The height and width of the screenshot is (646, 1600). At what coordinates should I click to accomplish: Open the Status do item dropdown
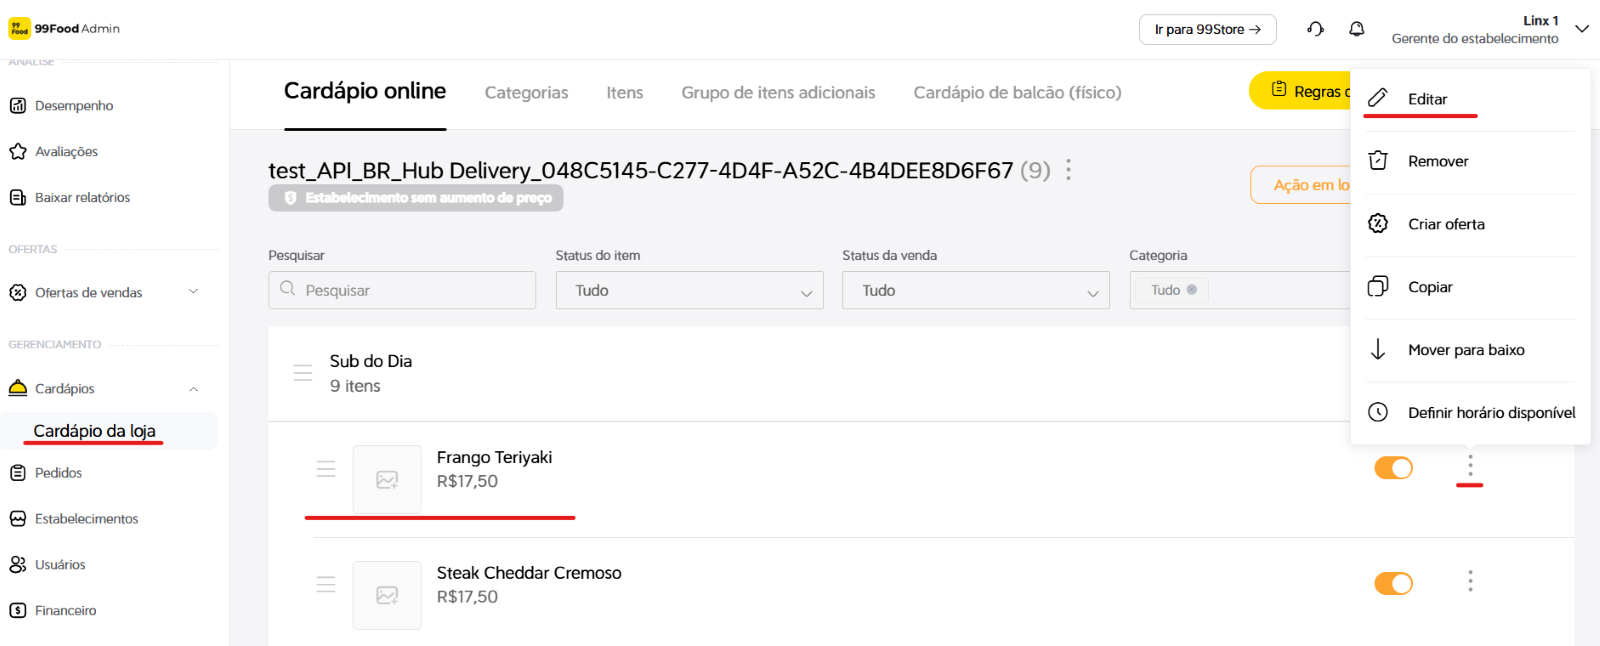coord(689,290)
